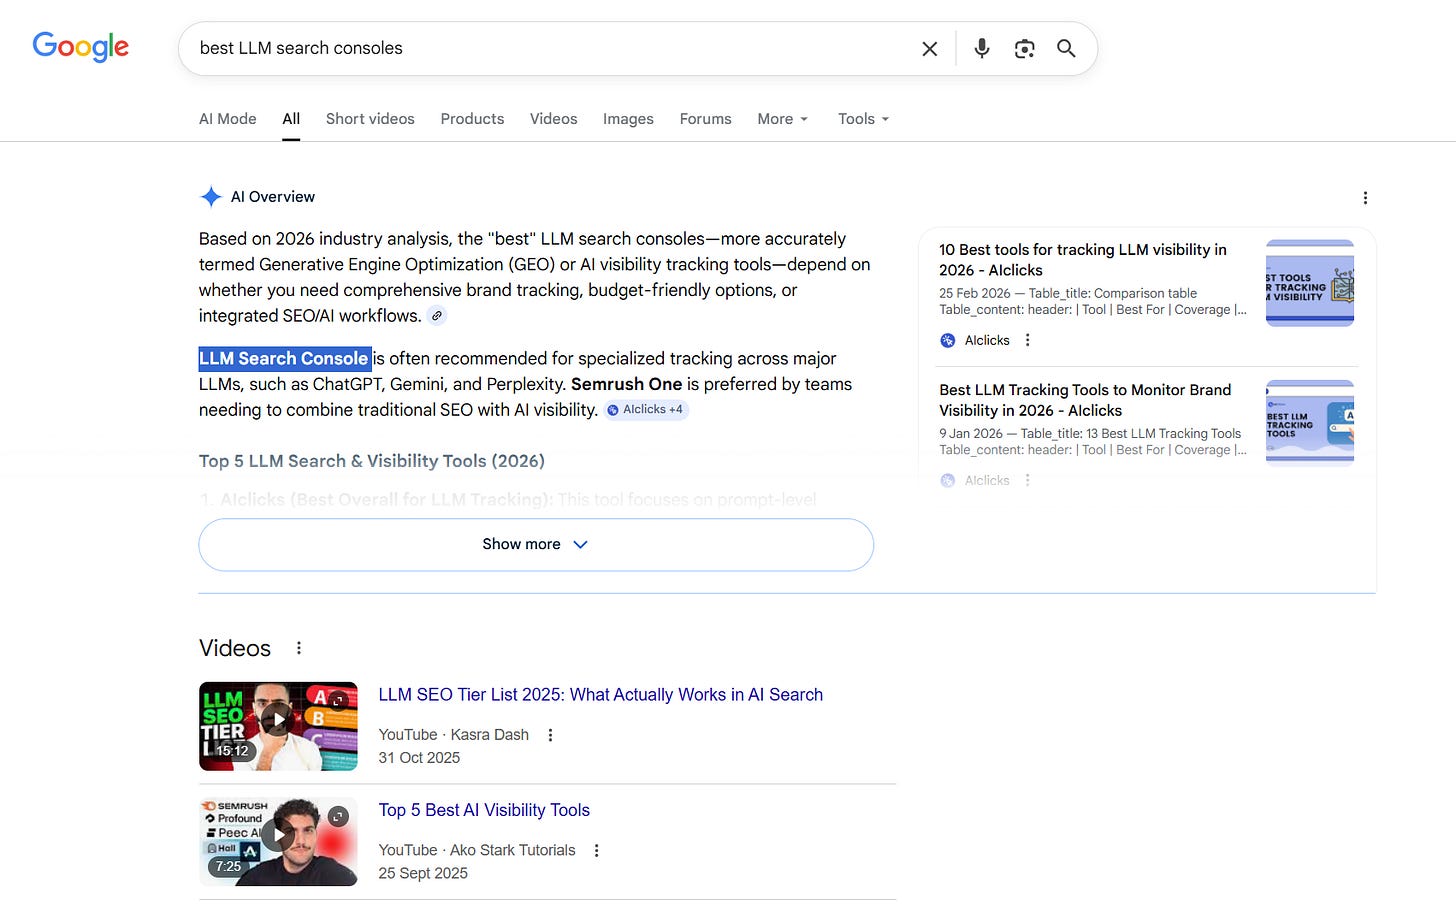Click thumbnail of Best LLM Tracking Tools card

point(1310,423)
